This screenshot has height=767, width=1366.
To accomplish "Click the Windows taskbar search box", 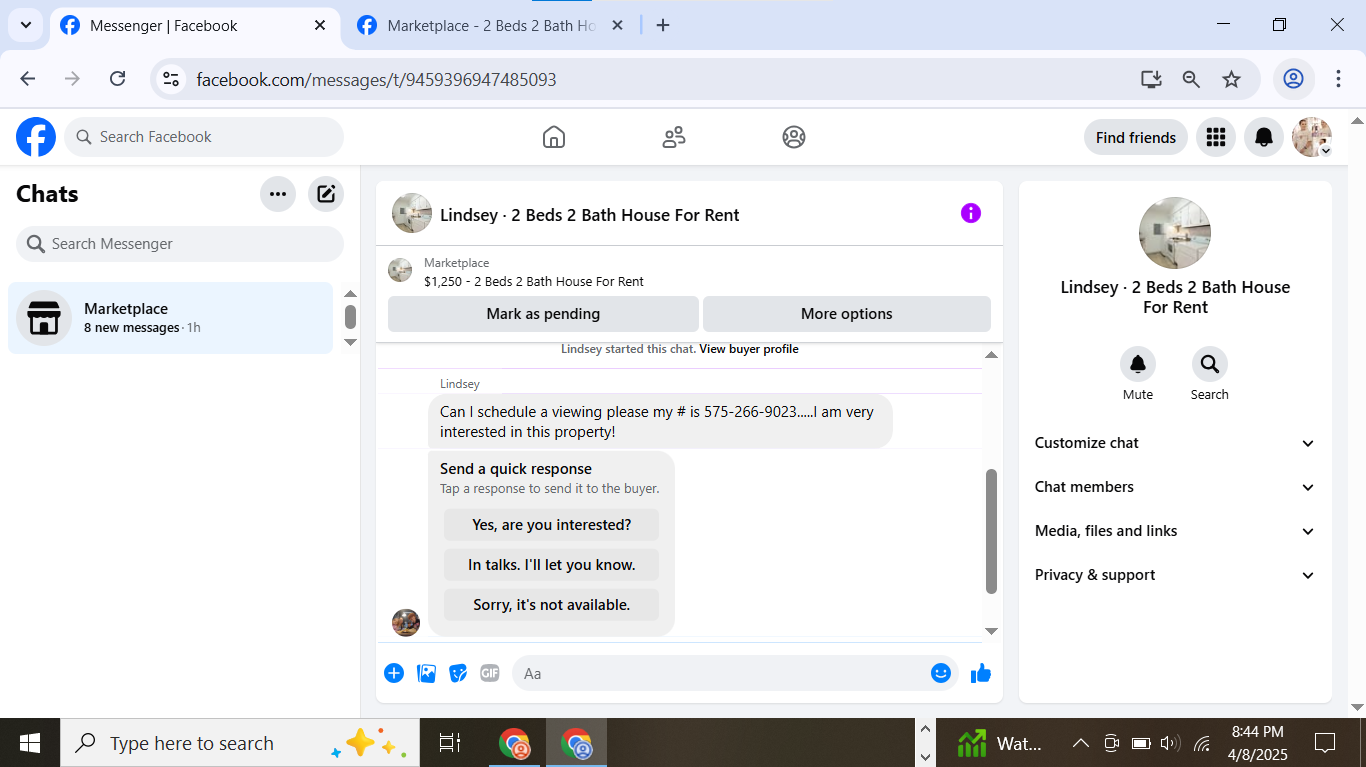I will click(x=240, y=743).
